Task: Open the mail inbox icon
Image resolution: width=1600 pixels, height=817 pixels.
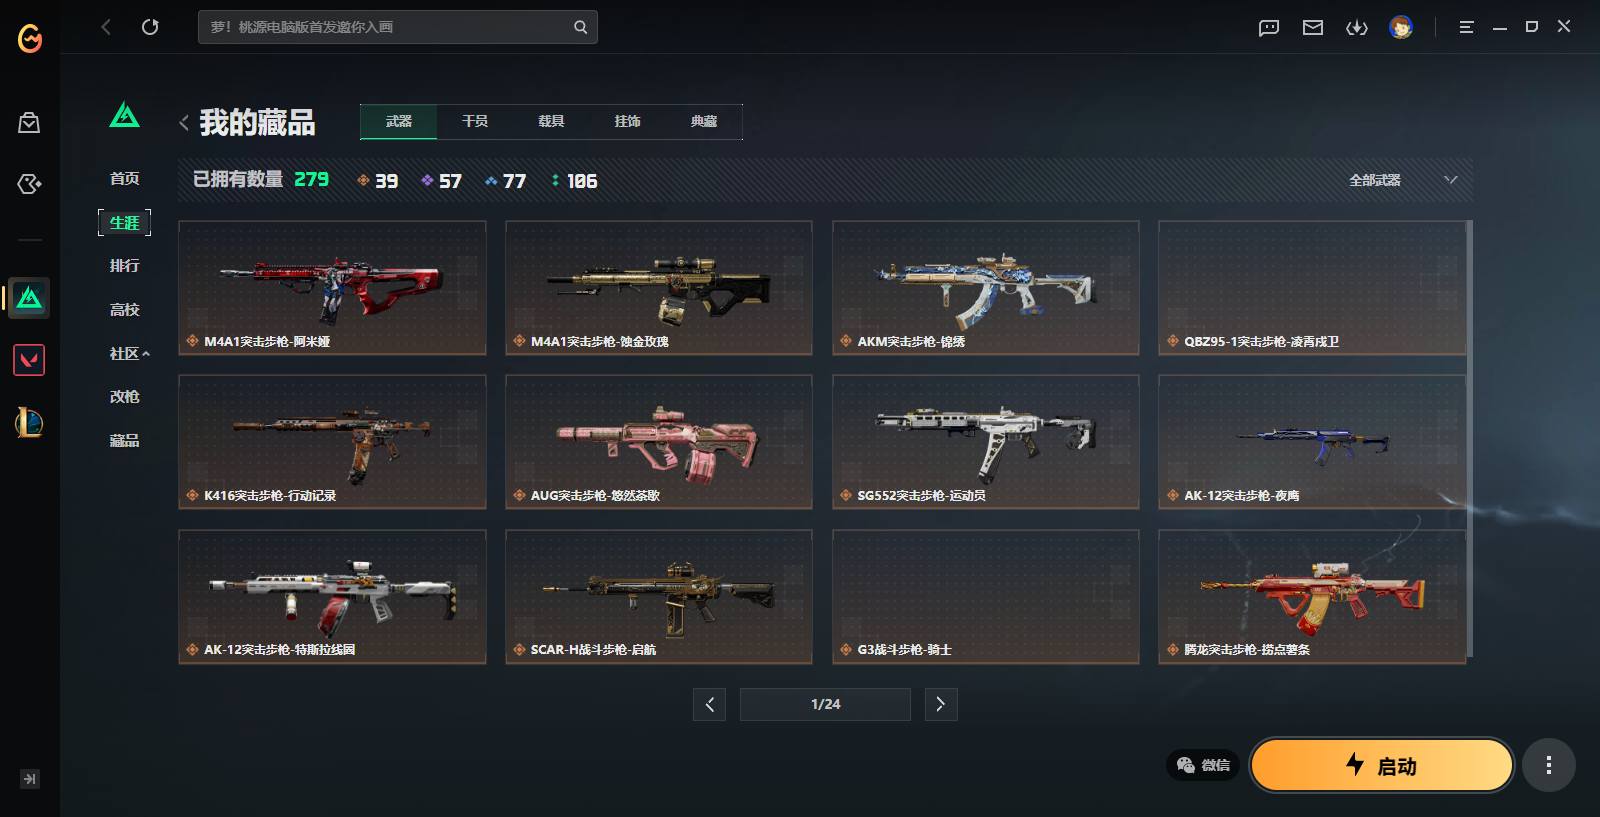Action: [x=1313, y=27]
